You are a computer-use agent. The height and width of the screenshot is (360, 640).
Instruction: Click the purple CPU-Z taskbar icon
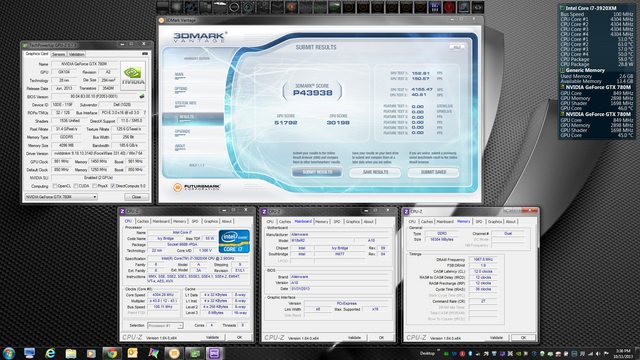click(x=214, y=353)
